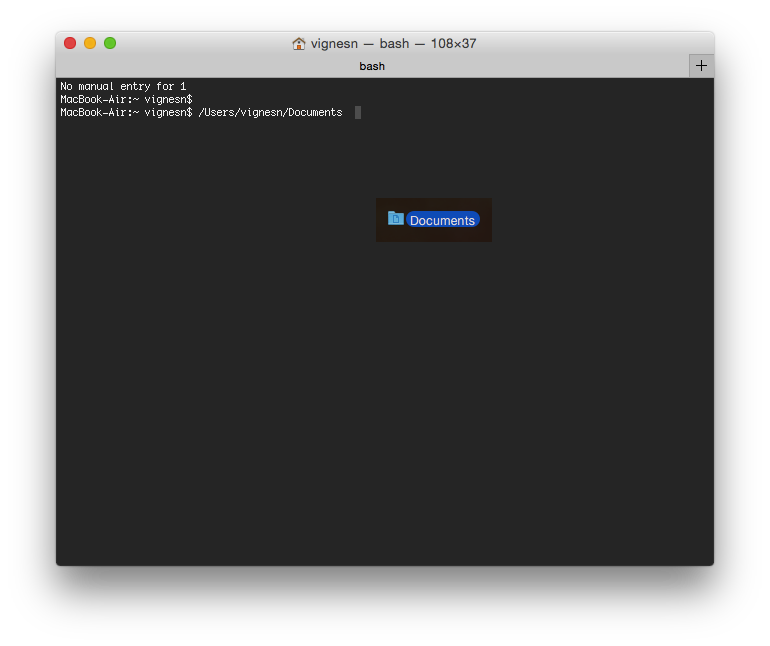Screen dimensions: 770x646
Task: Click the Documents folder icon being dragged
Action: [x=395, y=218]
